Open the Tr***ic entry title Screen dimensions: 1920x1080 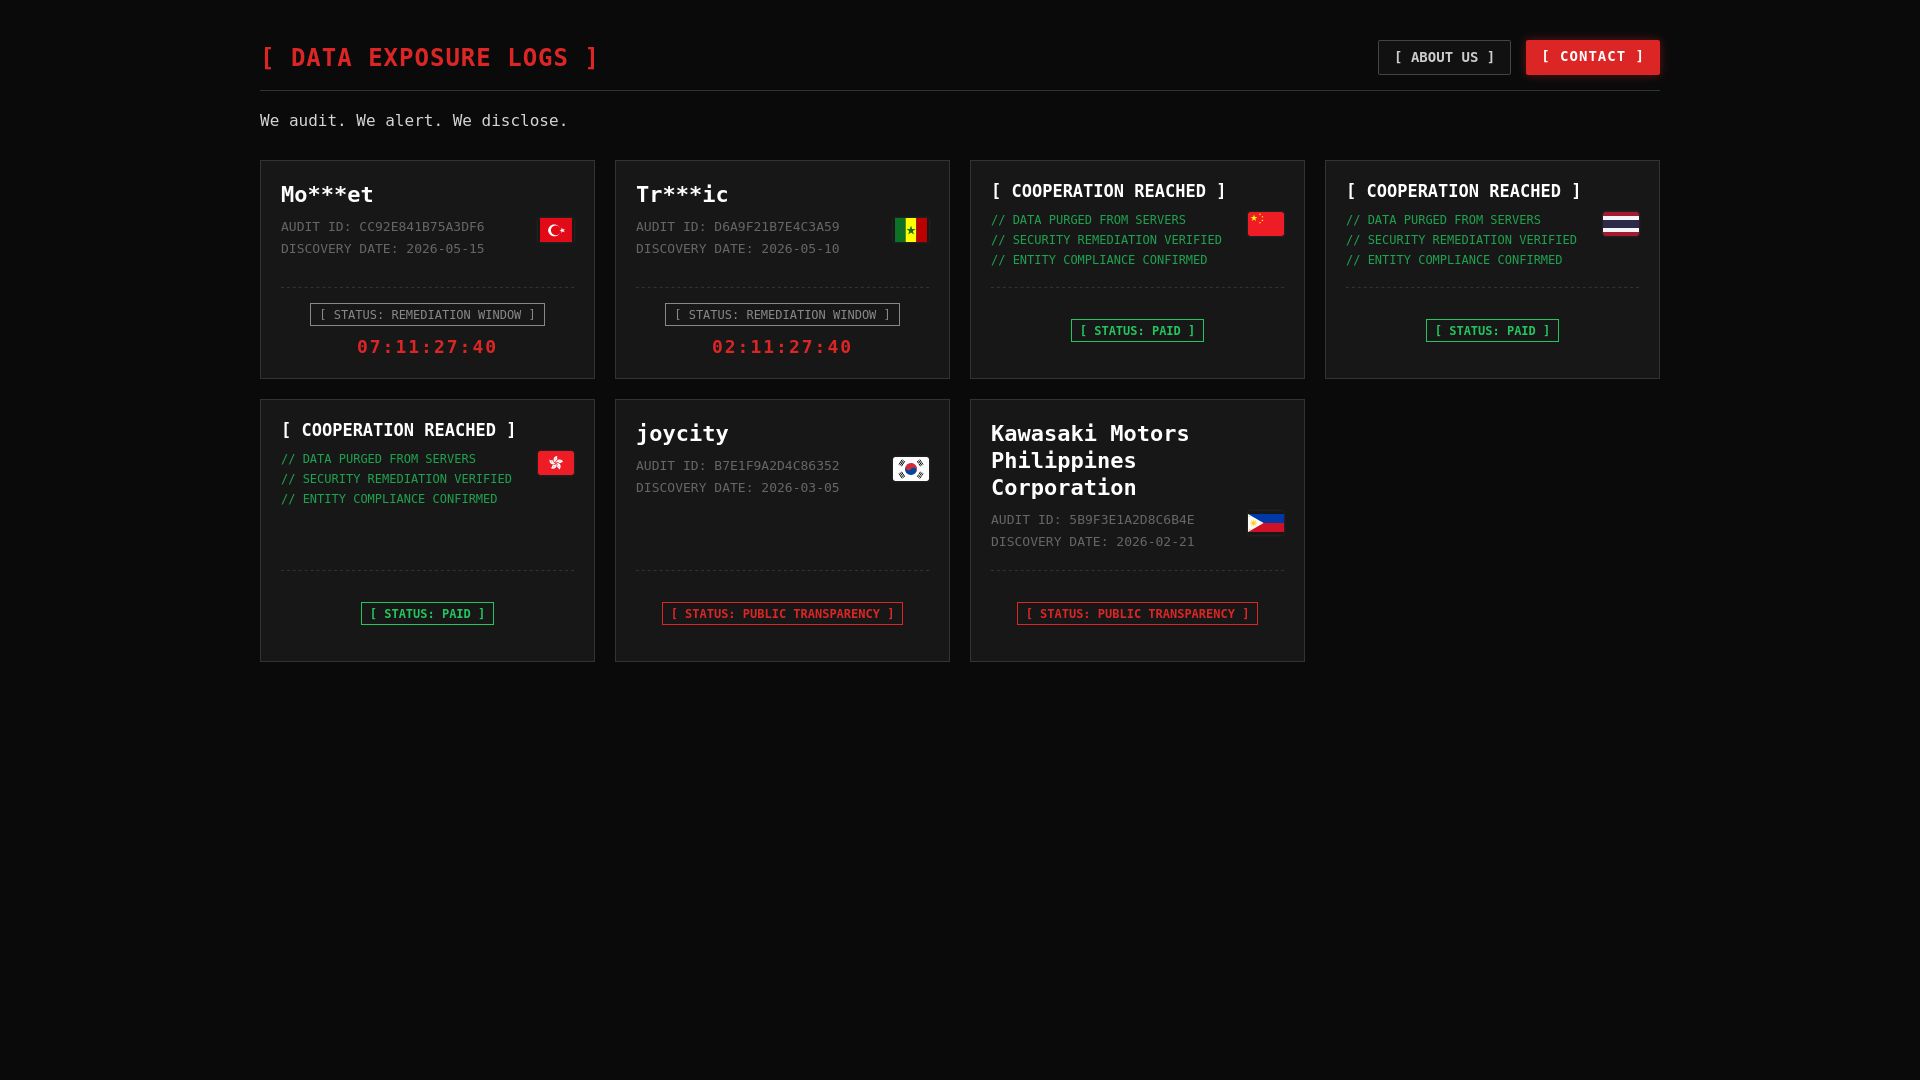682,194
